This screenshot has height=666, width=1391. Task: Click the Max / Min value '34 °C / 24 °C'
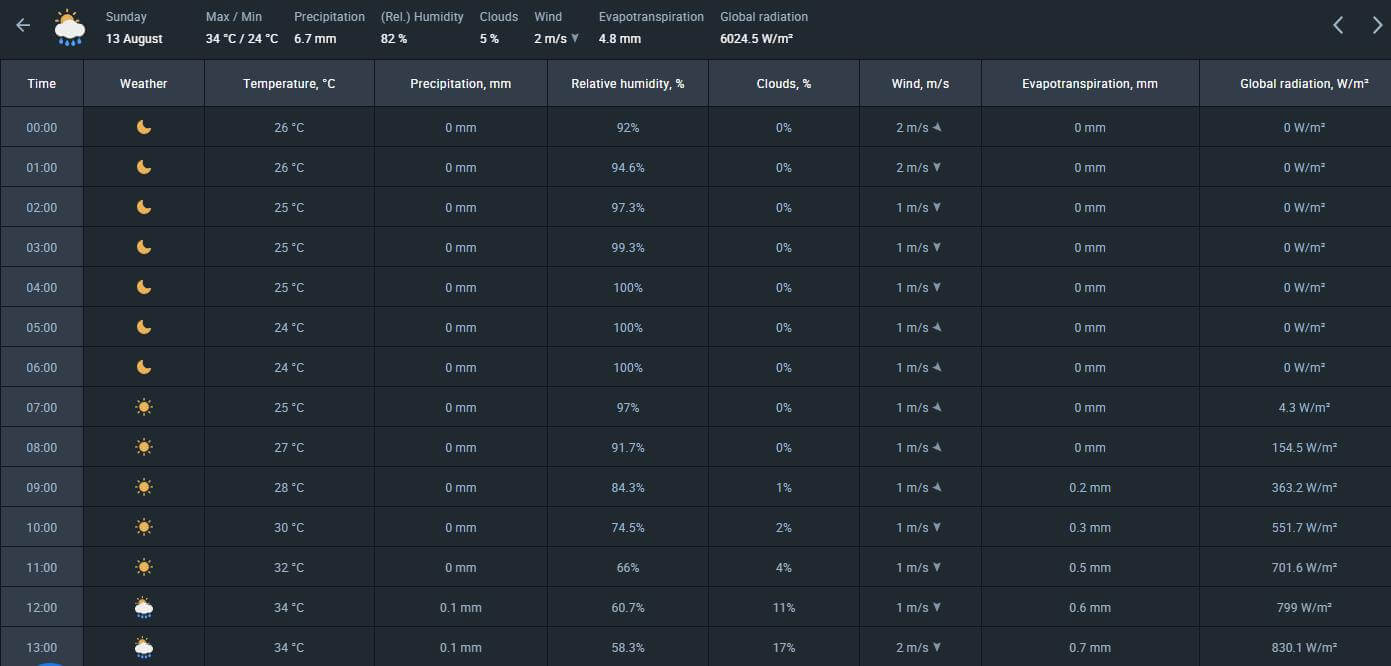tap(242, 39)
